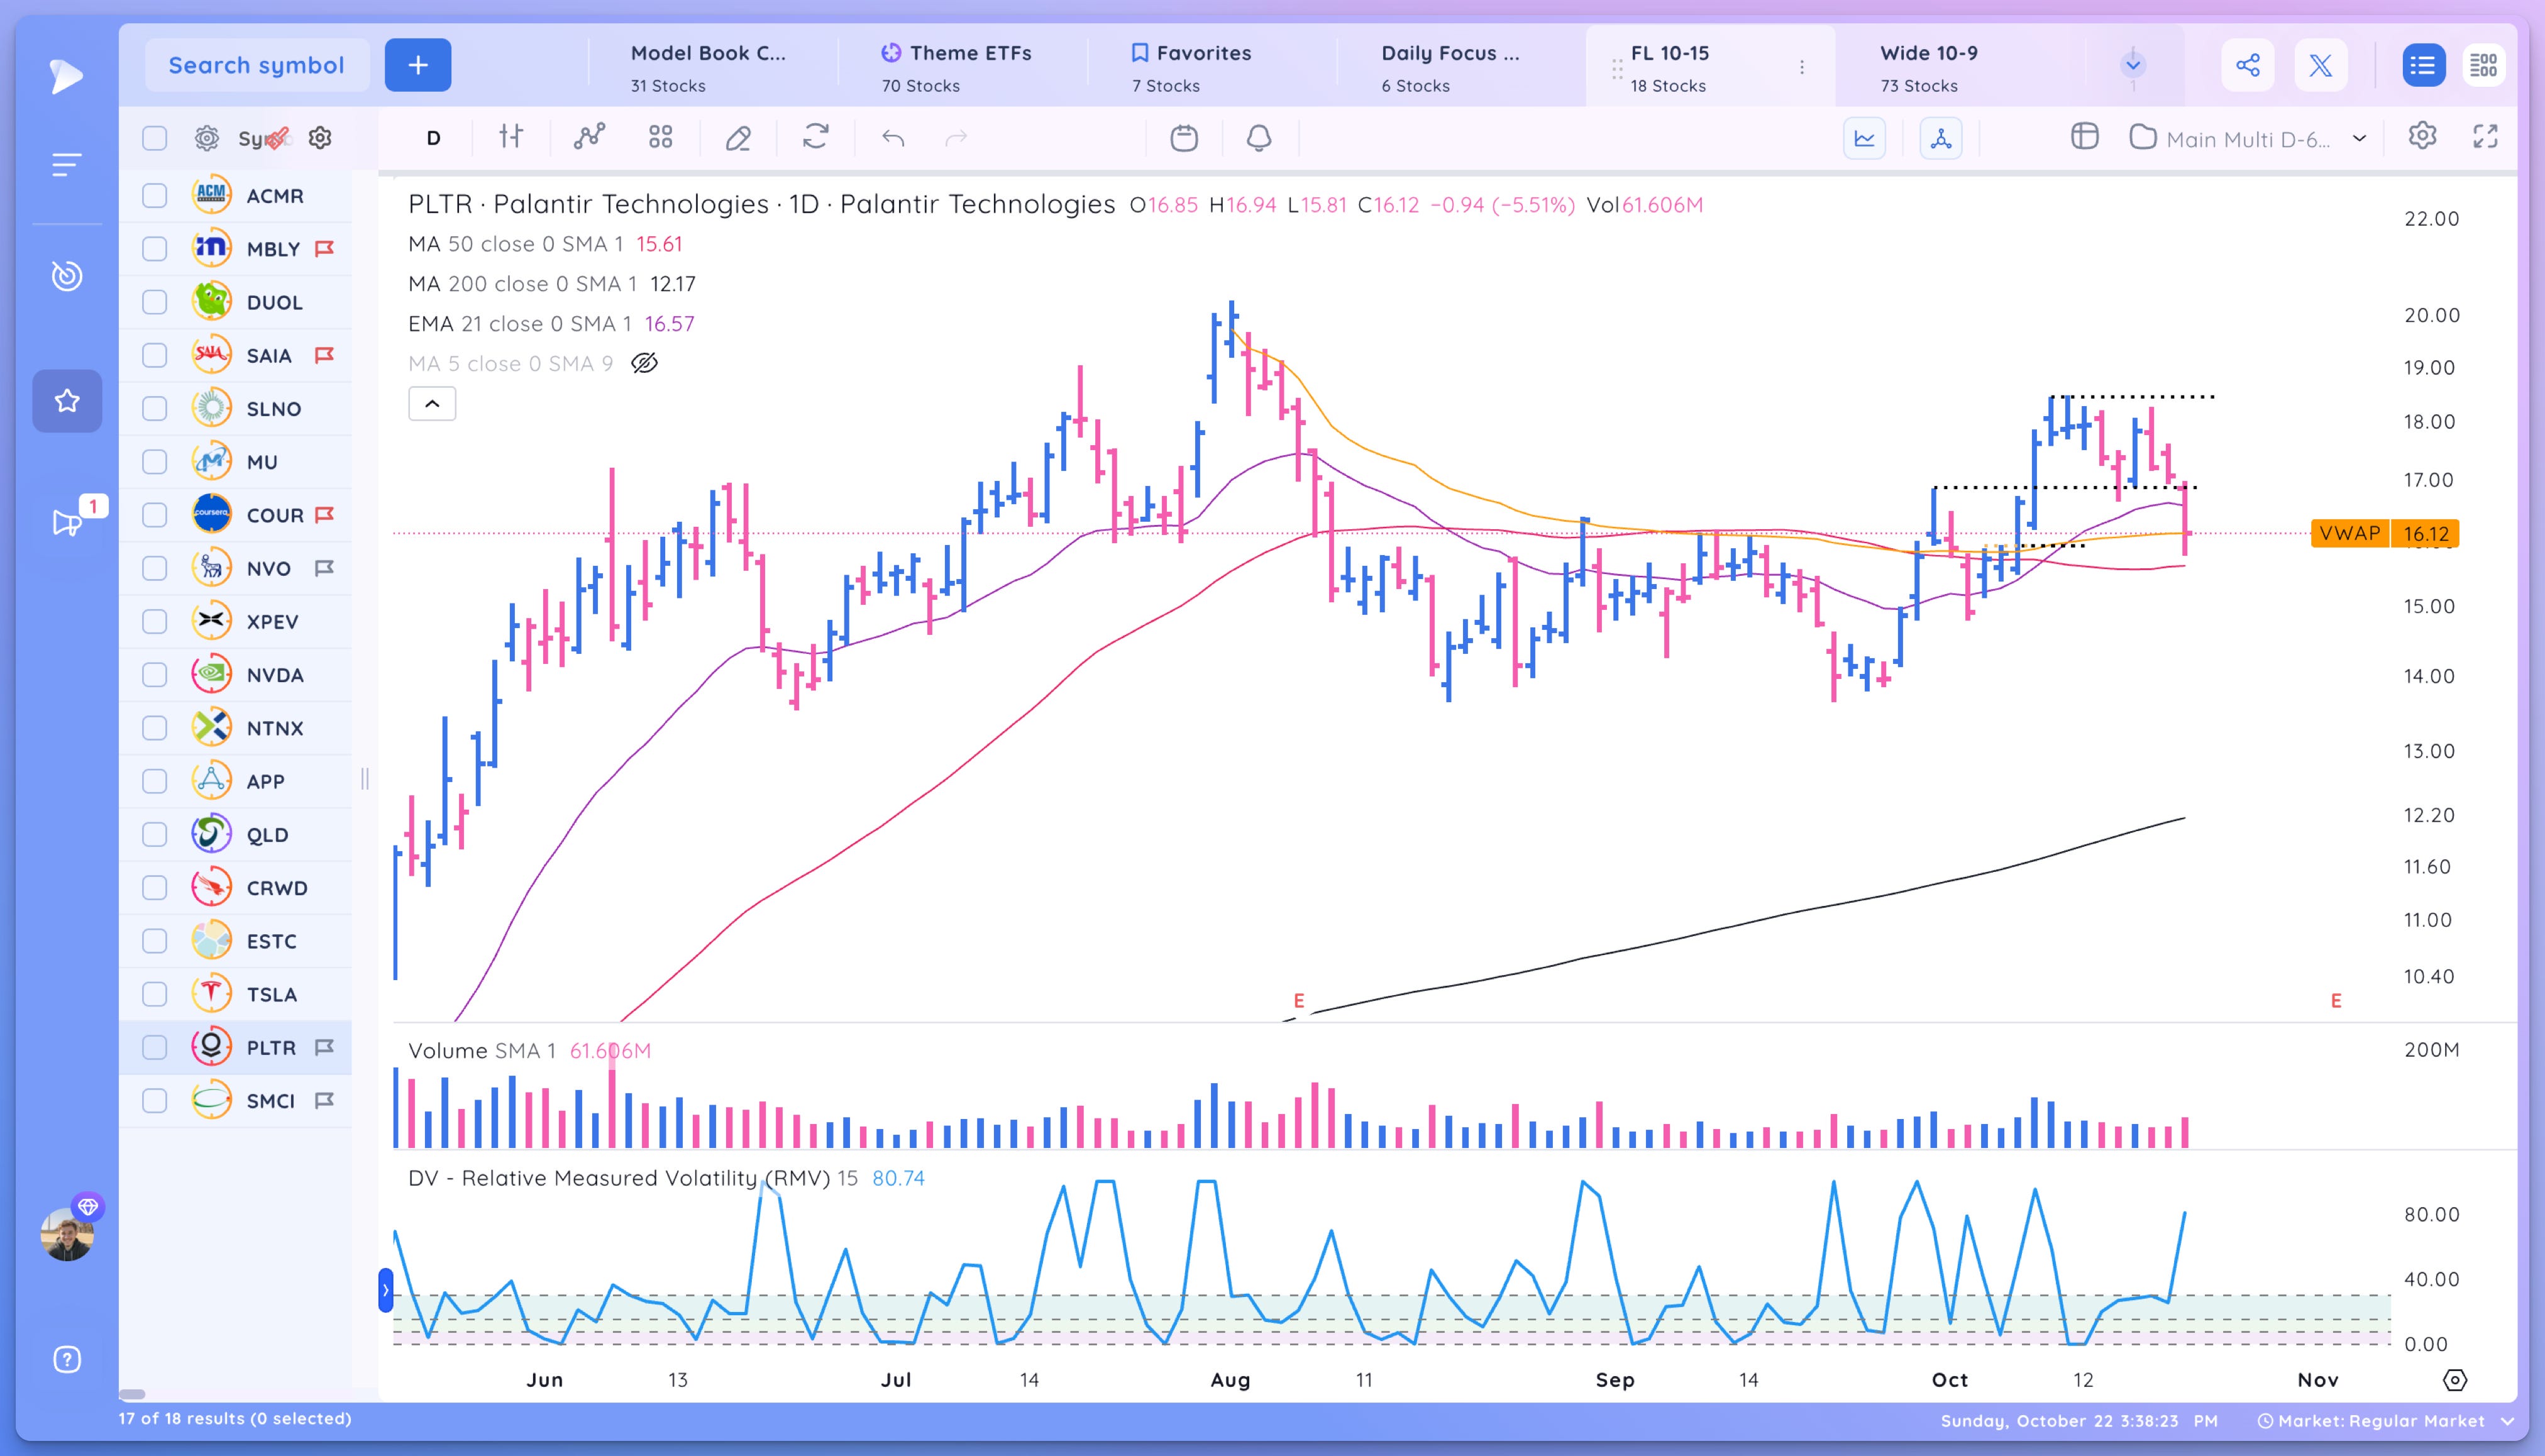Viewport: 2545px width, 1456px height.
Task: Select the star watchlists icon in sidebar
Action: point(67,401)
